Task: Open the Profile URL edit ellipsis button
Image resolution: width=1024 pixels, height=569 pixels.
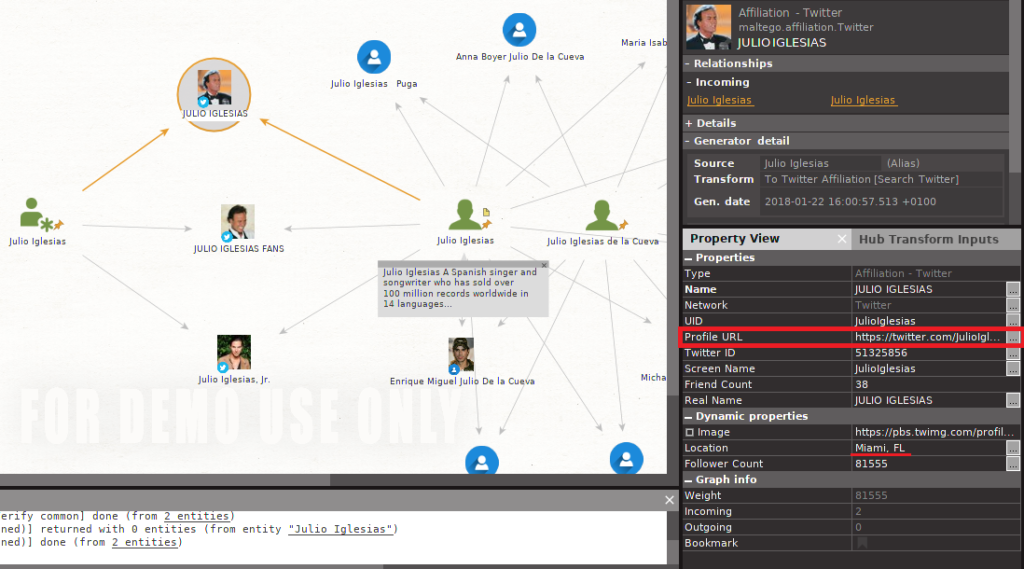Action: coord(1013,337)
